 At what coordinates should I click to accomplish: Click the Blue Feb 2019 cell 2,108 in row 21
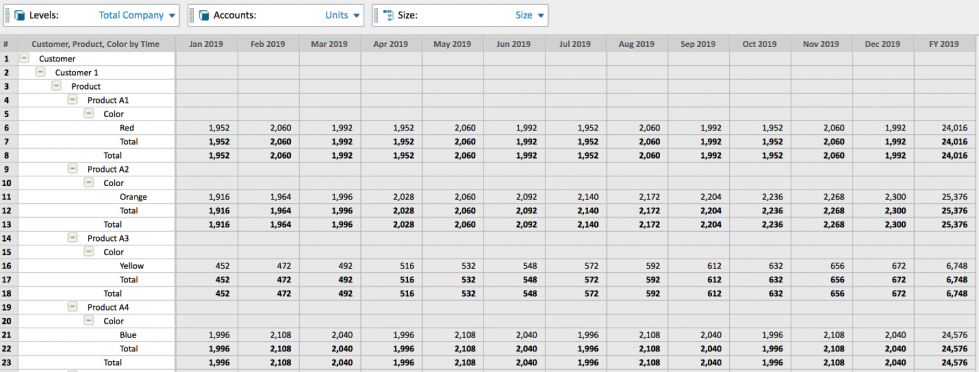[x=268, y=335]
